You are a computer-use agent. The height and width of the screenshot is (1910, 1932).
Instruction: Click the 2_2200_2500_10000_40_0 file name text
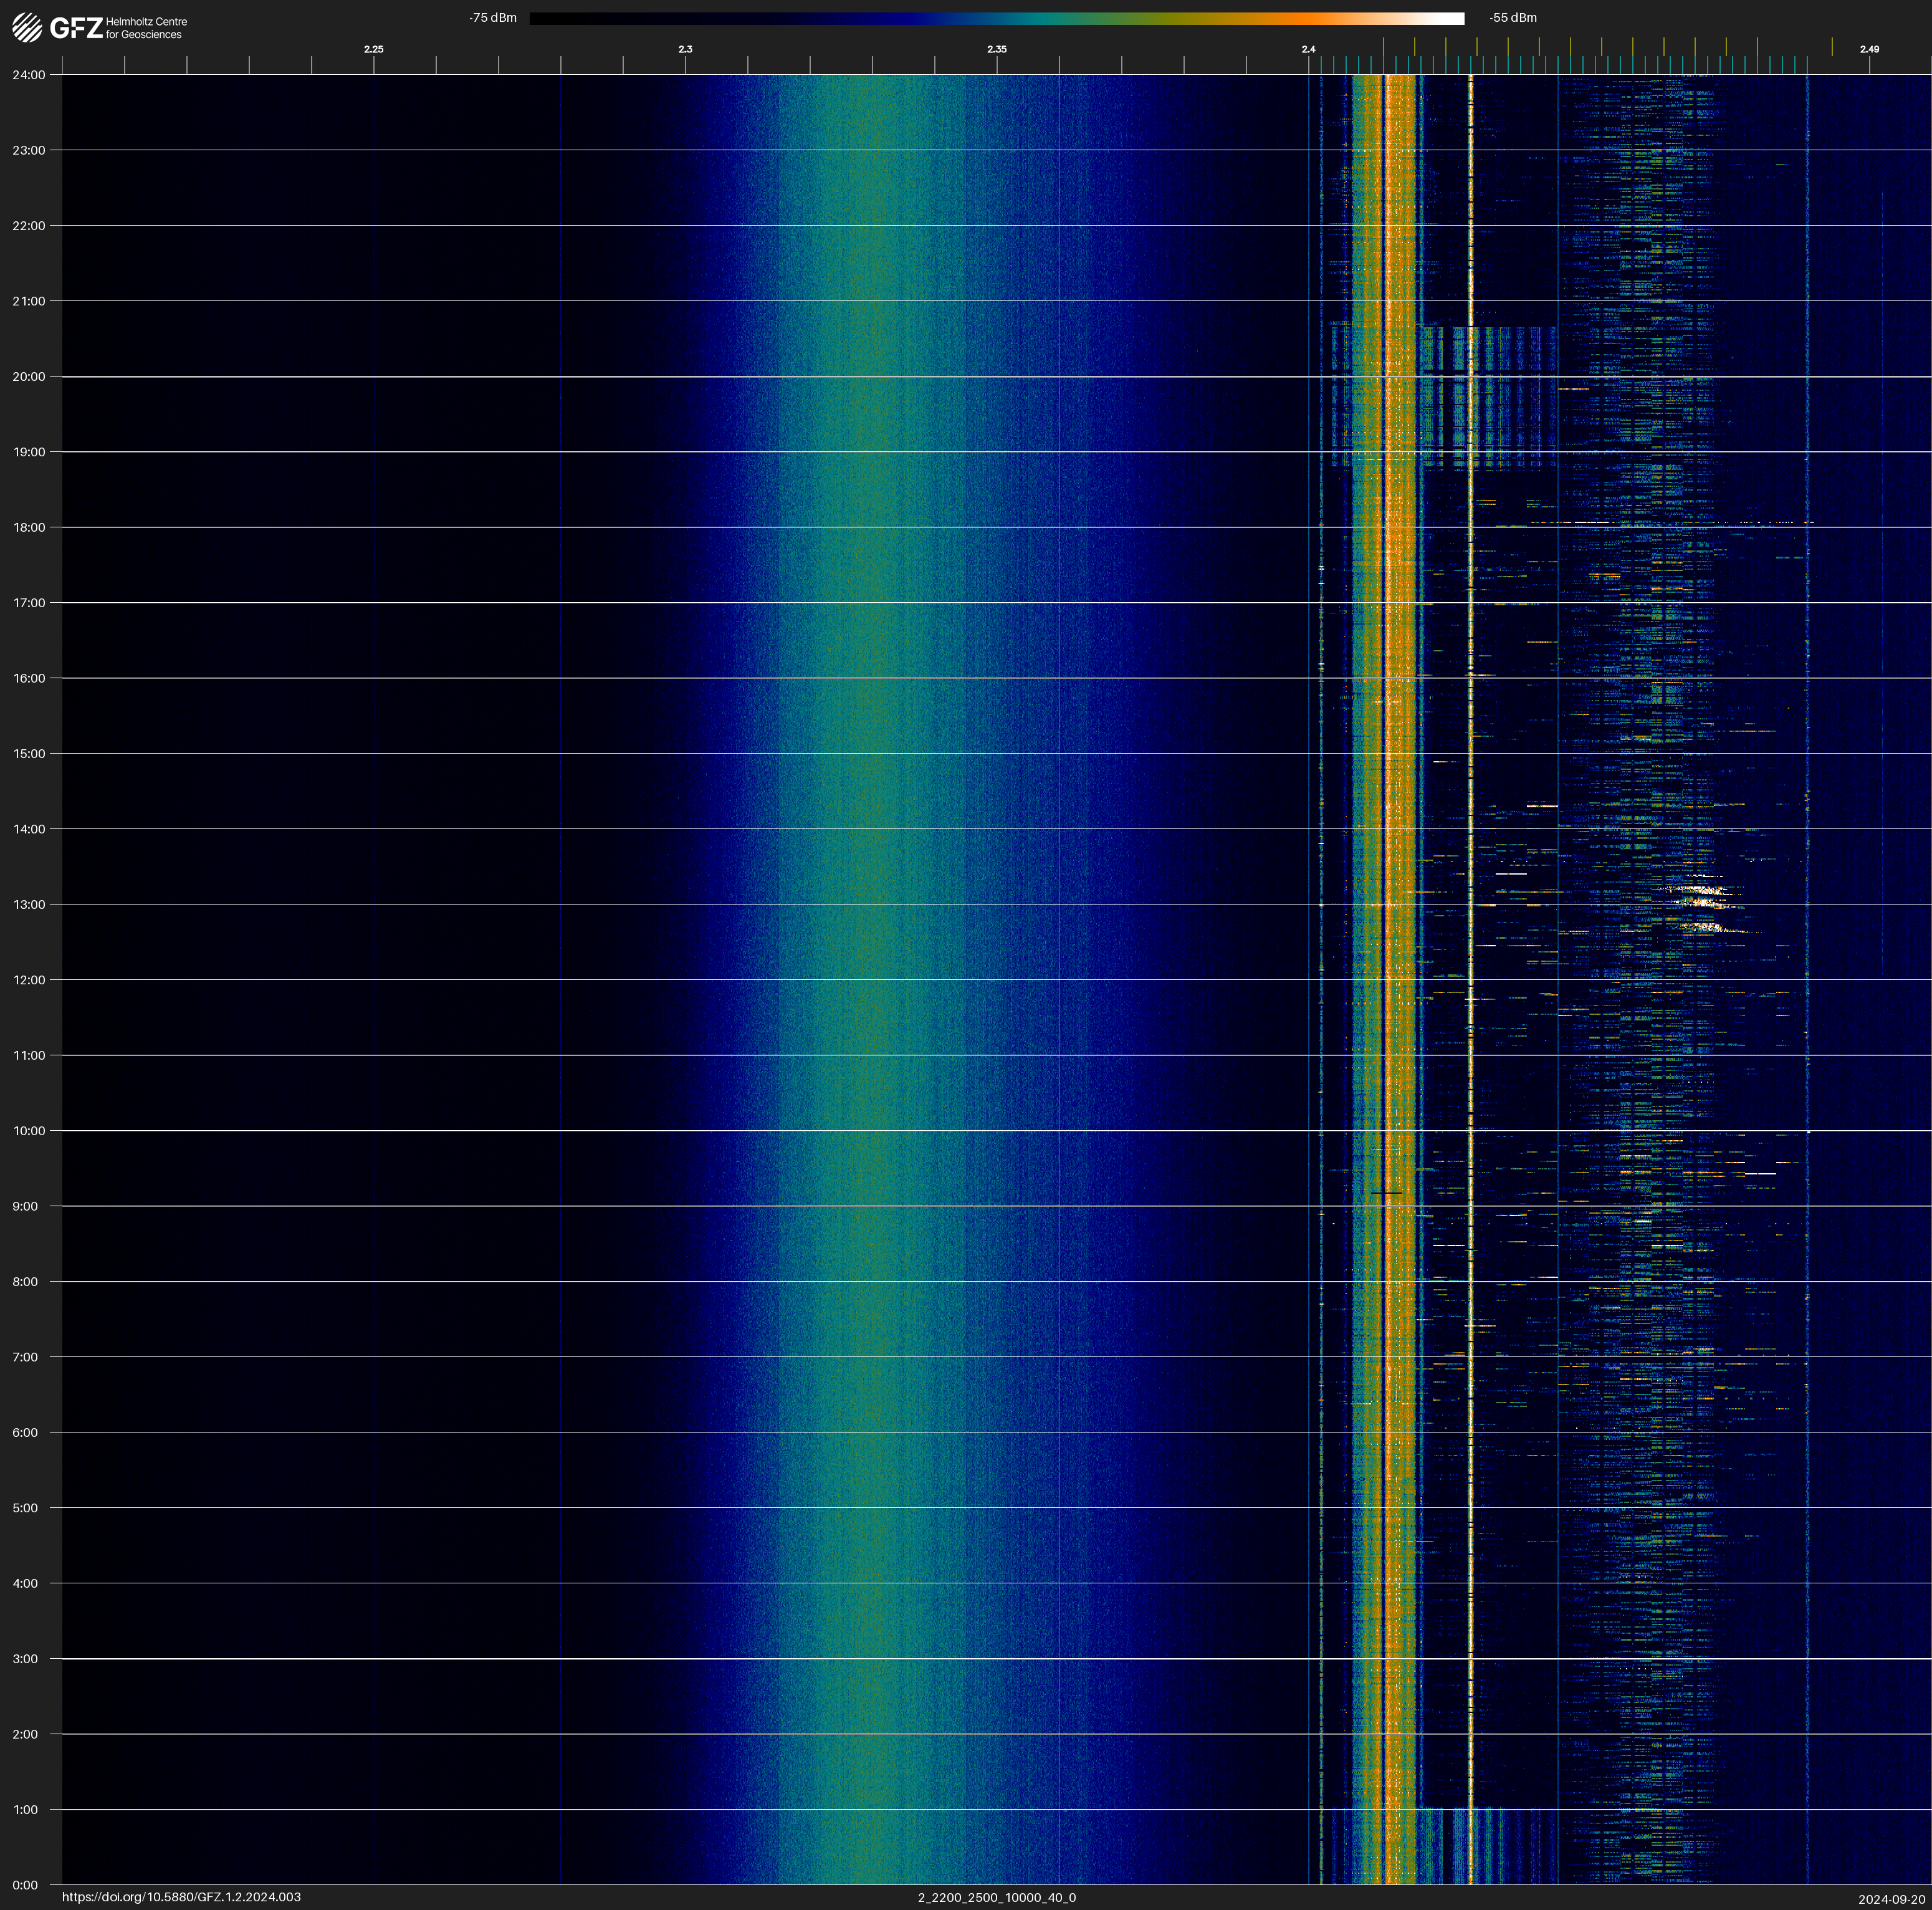[x=997, y=1897]
